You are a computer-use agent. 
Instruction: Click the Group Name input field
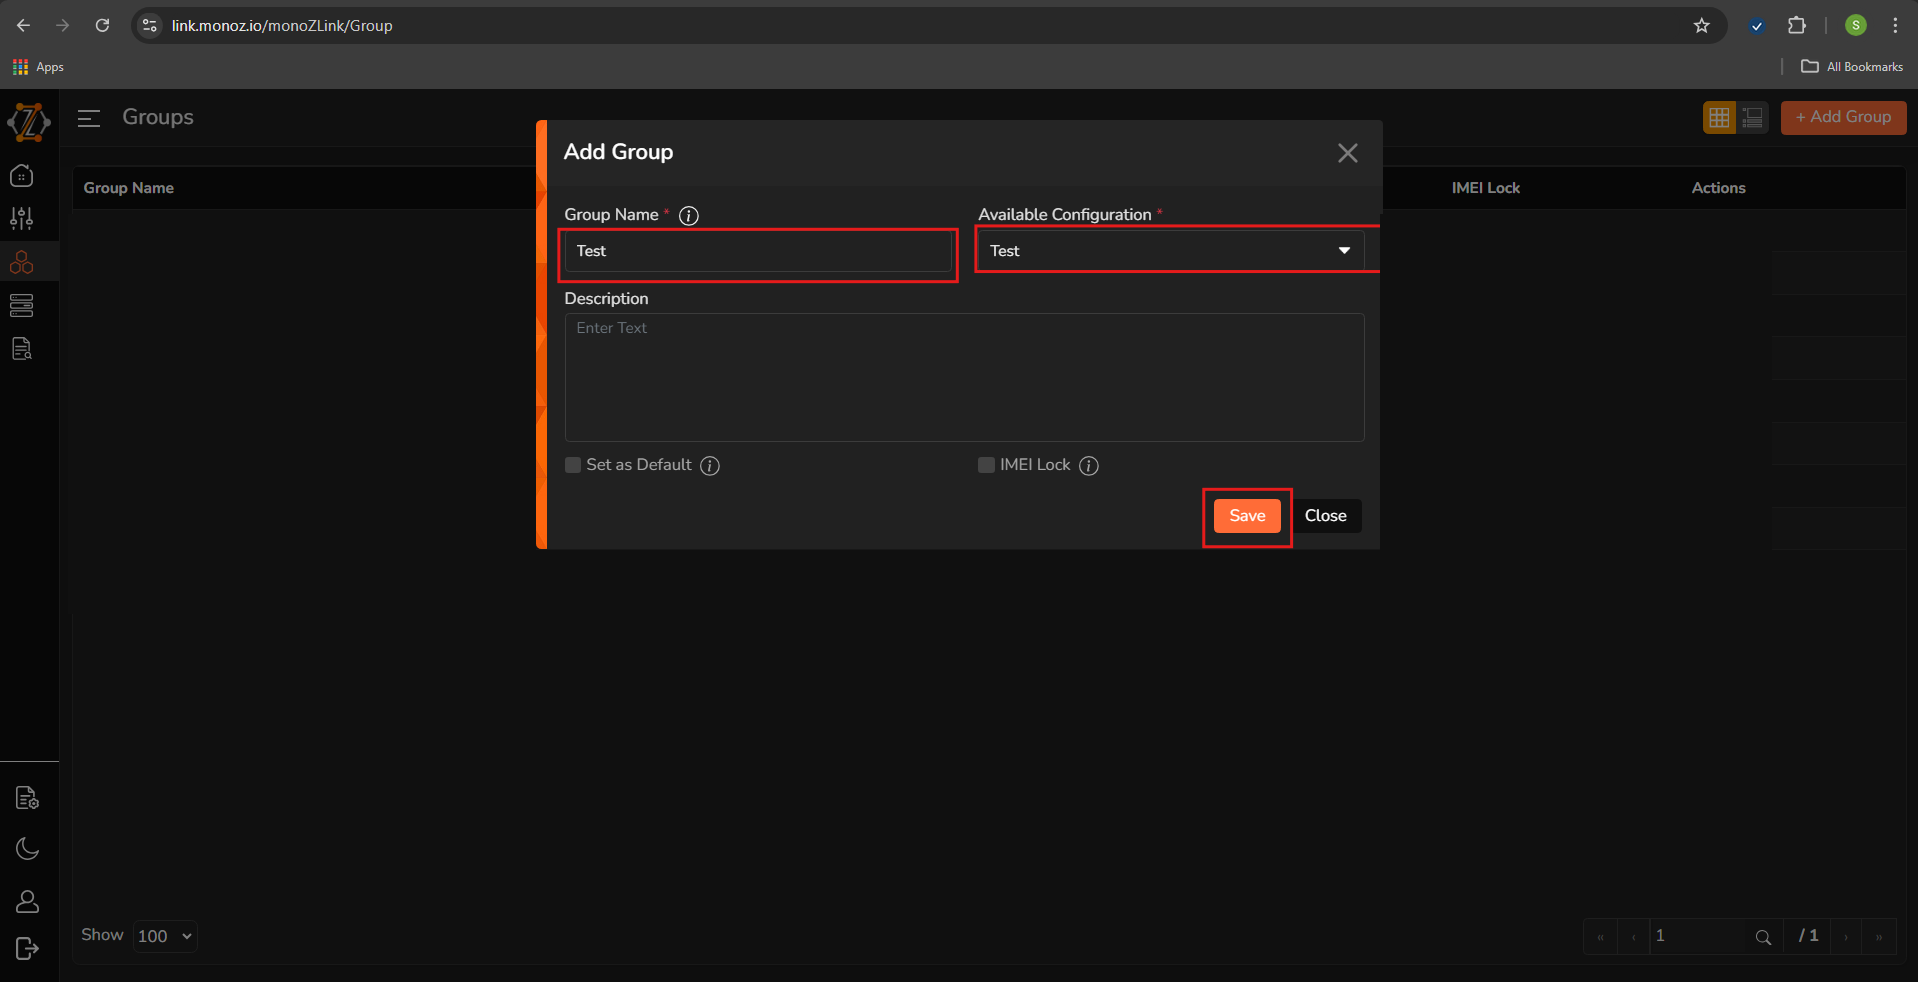pyautogui.click(x=758, y=251)
